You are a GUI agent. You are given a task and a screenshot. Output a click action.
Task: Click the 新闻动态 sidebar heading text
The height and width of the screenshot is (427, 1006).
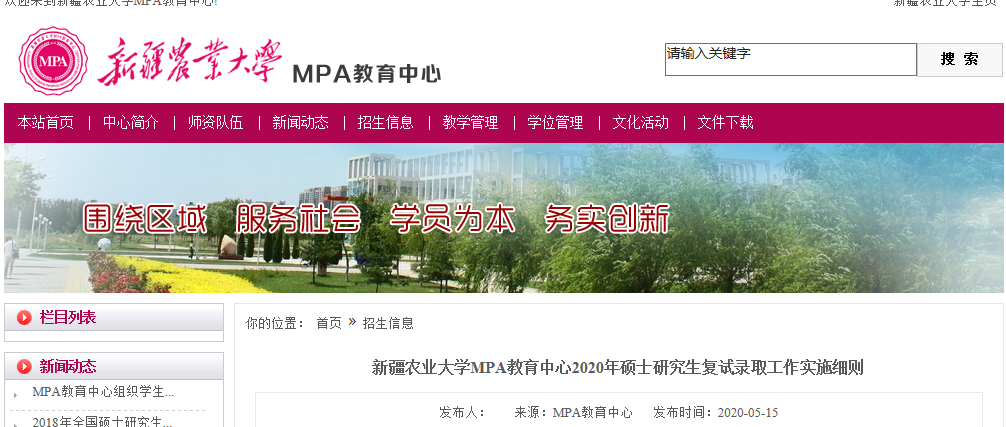68,367
